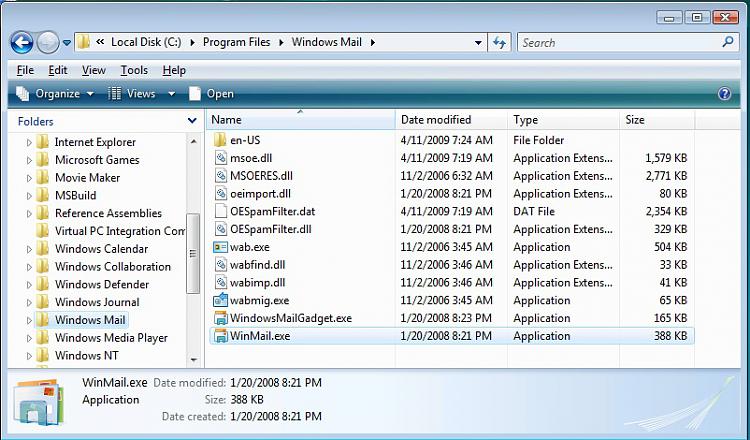Sort by the Date modified column header
This screenshot has width=750, height=440.
point(451,120)
